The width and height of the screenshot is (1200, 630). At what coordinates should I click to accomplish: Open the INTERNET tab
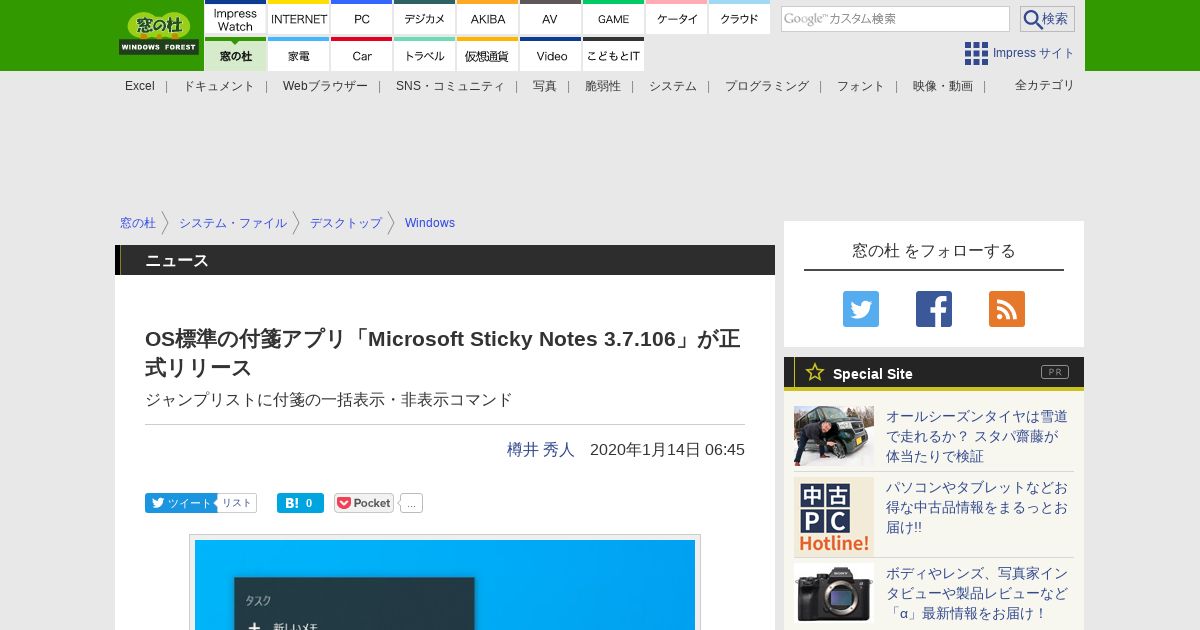coord(299,19)
